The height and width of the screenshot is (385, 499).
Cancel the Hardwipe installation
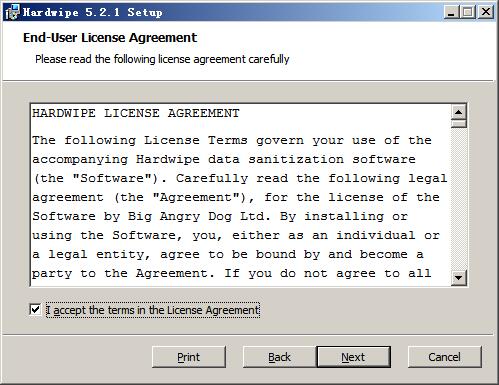(445, 357)
